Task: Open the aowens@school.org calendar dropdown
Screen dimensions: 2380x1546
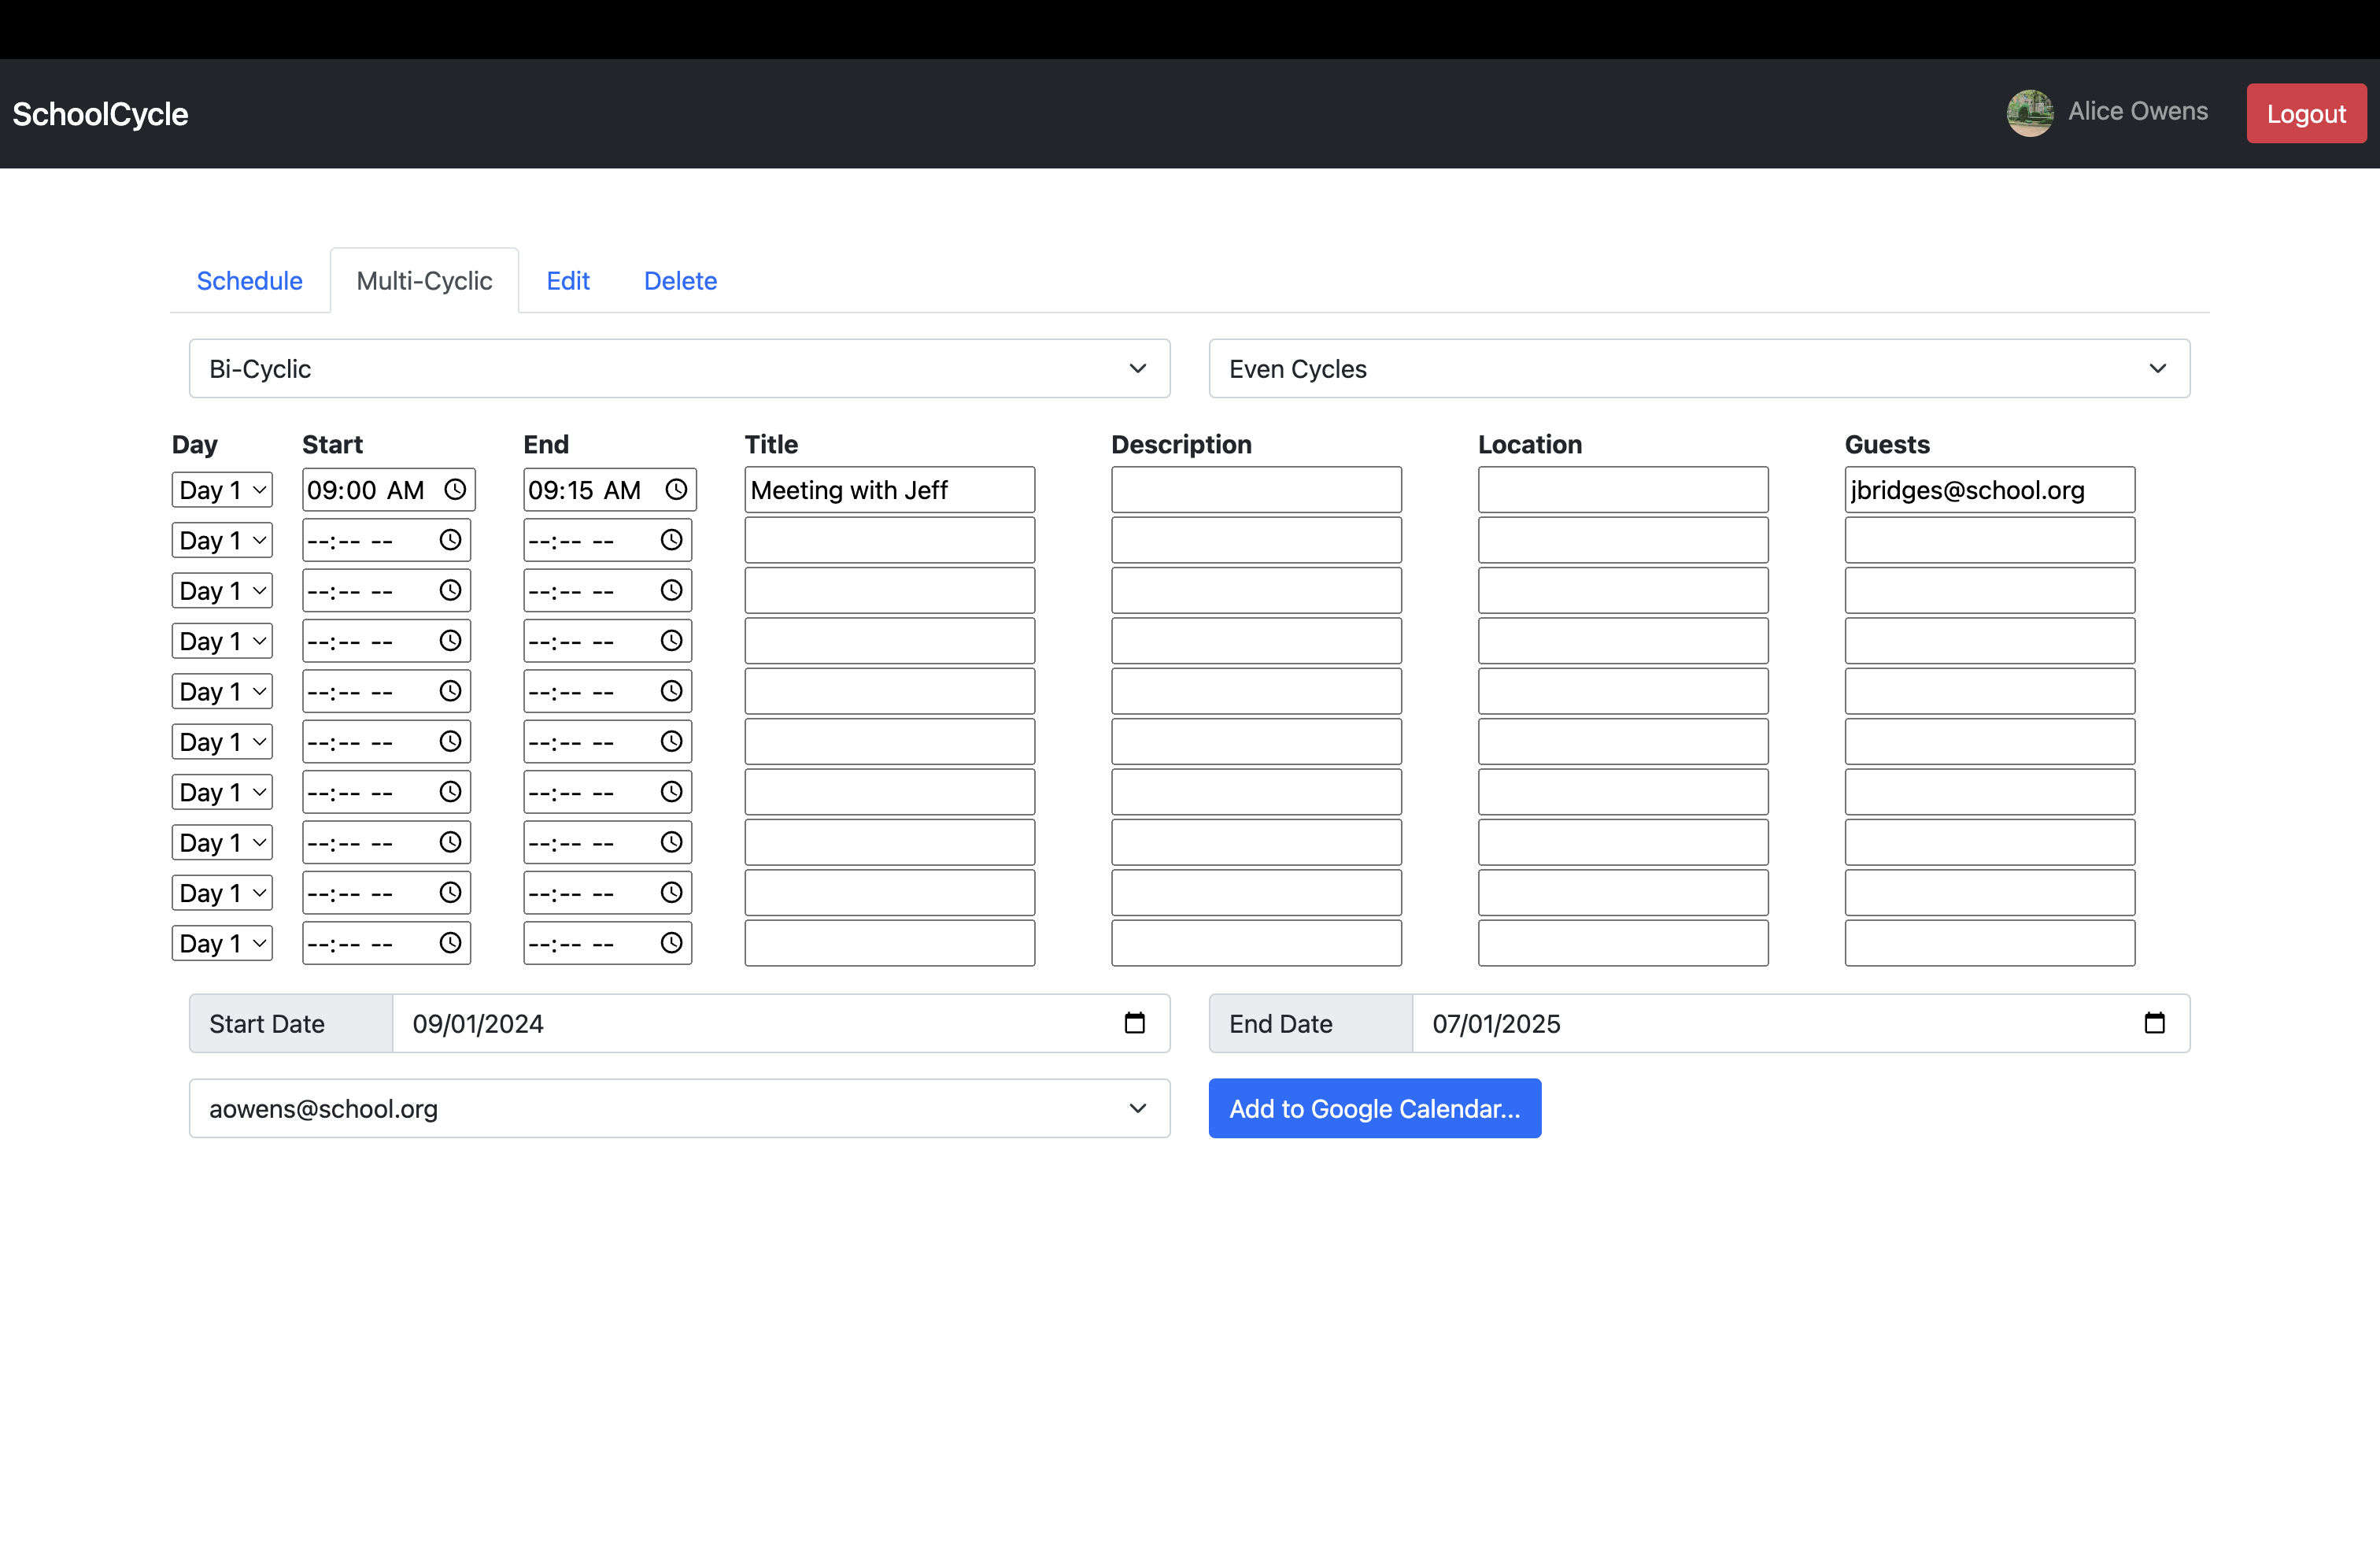Action: tap(679, 1108)
